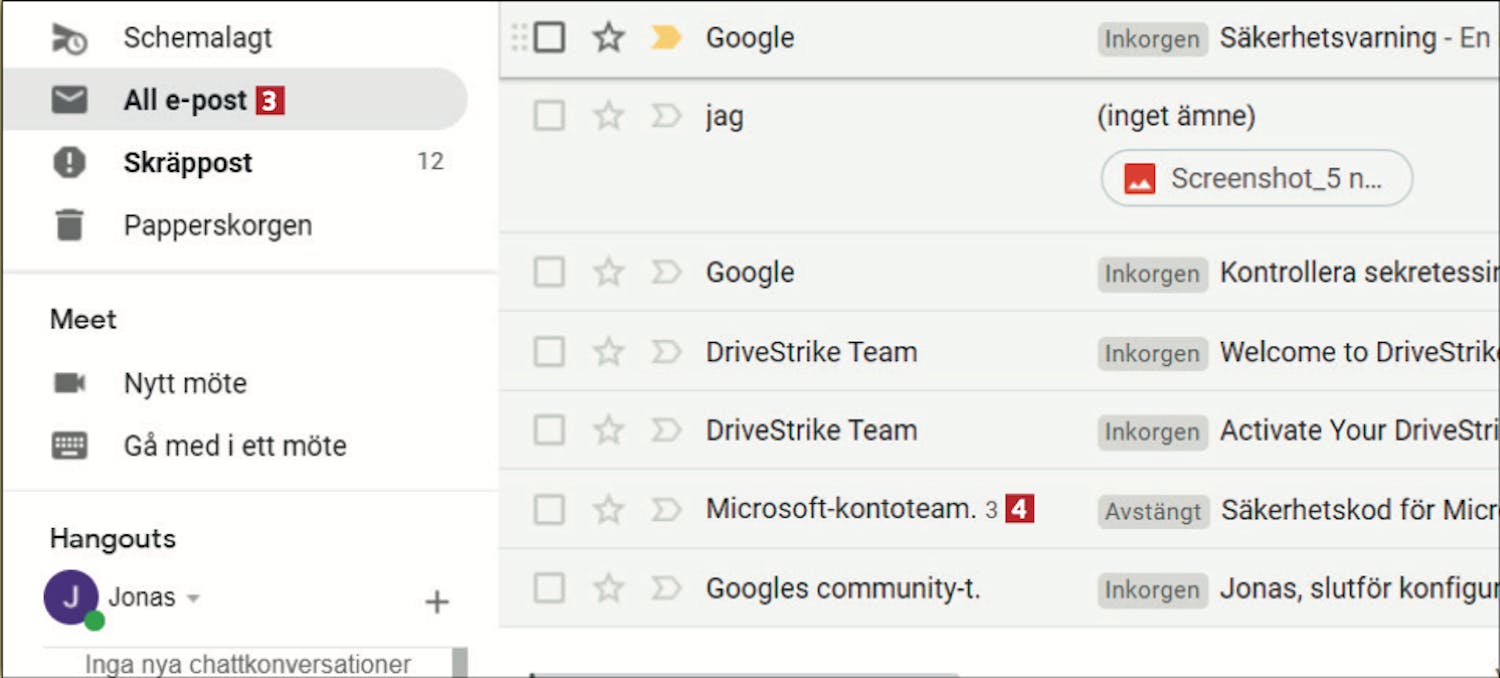The height and width of the screenshot is (678, 1500).
Task: Star the Microsoft-kontoteam email
Action: point(609,510)
